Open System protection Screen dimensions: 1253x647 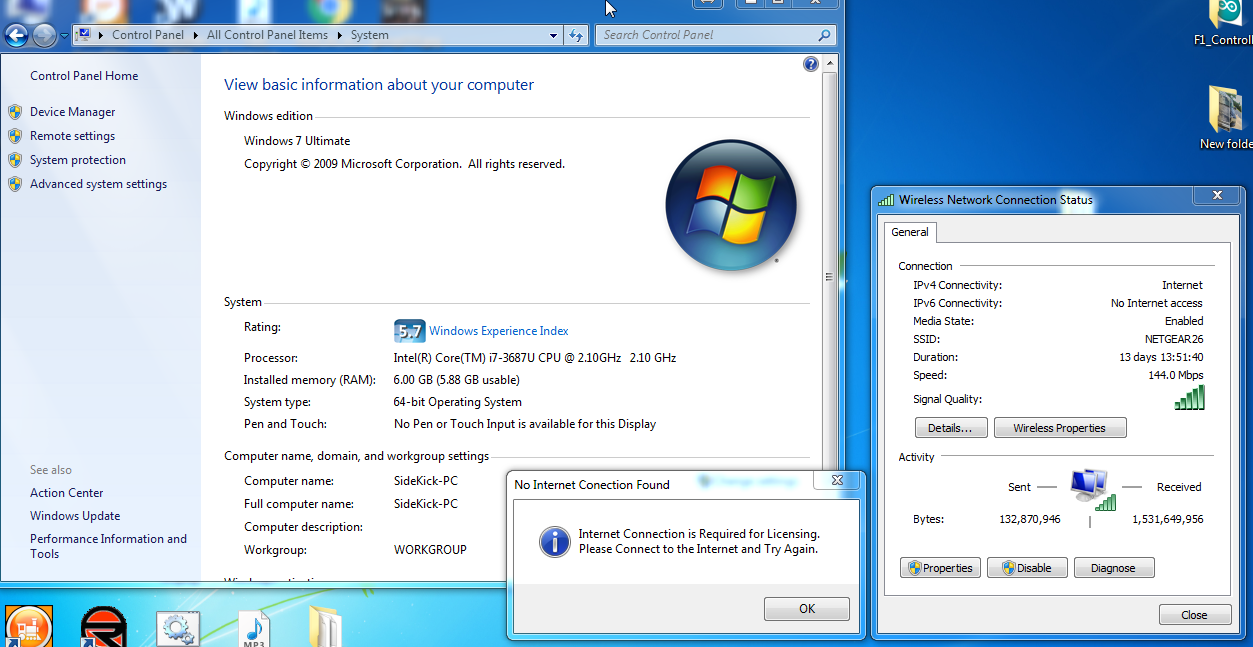click(78, 160)
